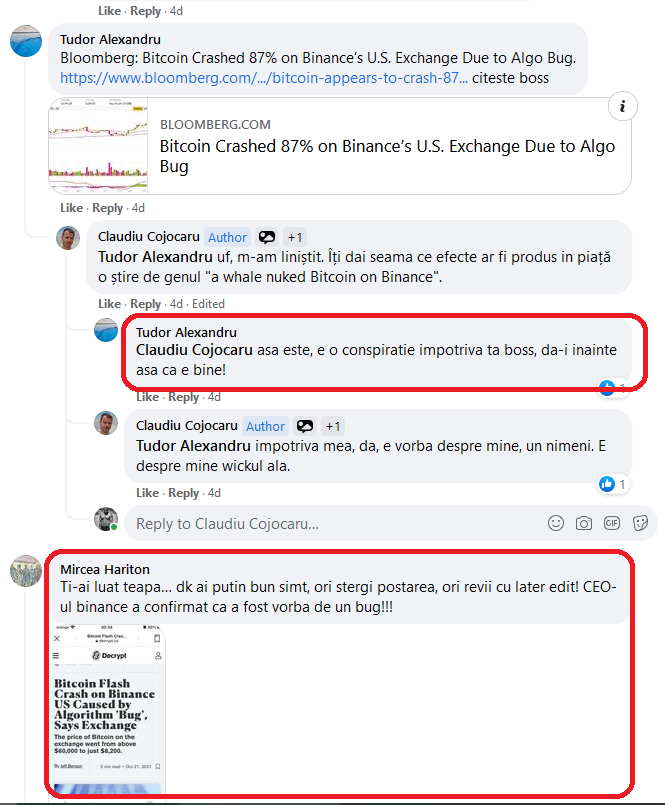665x805 pixels.
Task: Like Tudor Alexandru's Bloomberg comment
Action: pos(71,208)
